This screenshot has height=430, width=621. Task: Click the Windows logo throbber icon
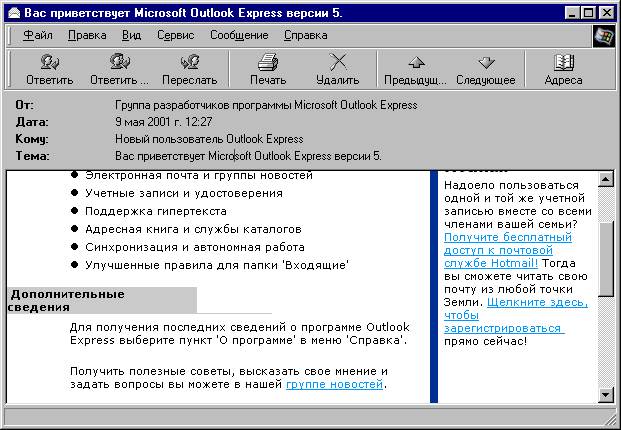coord(604,36)
